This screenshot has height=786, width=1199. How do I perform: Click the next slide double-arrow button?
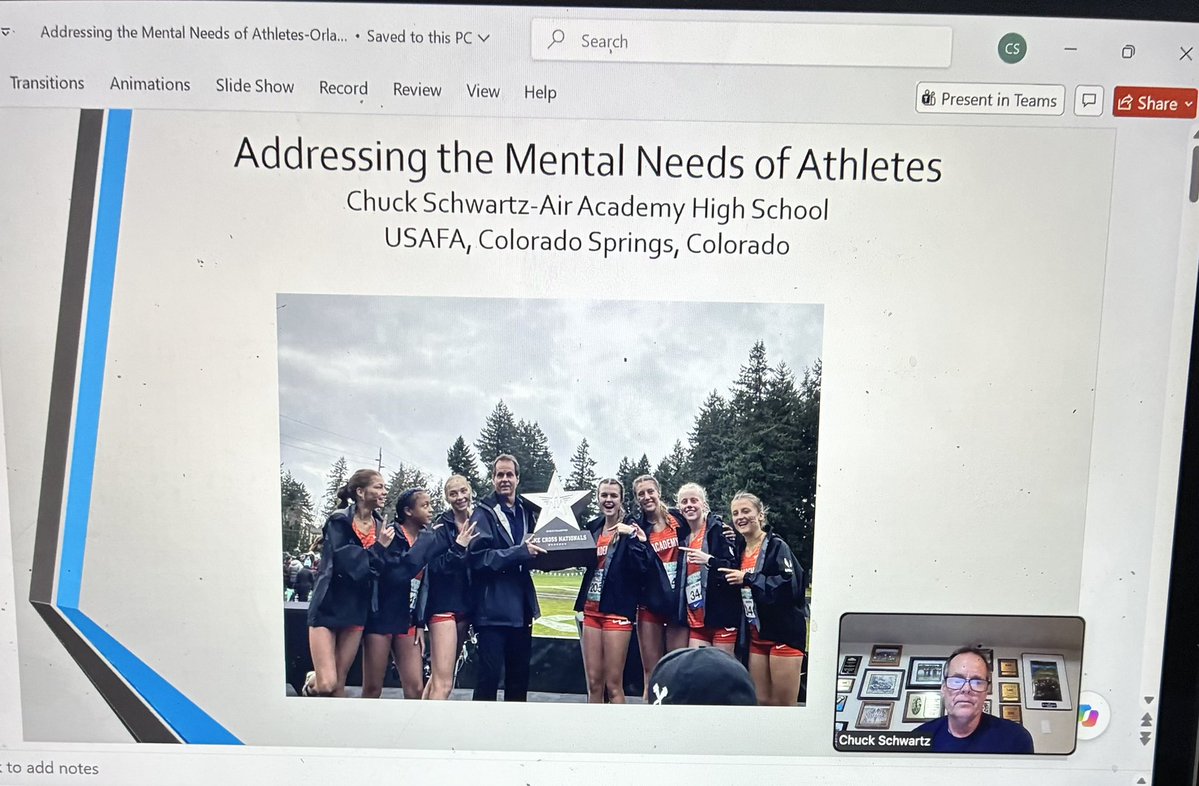tap(1145, 738)
